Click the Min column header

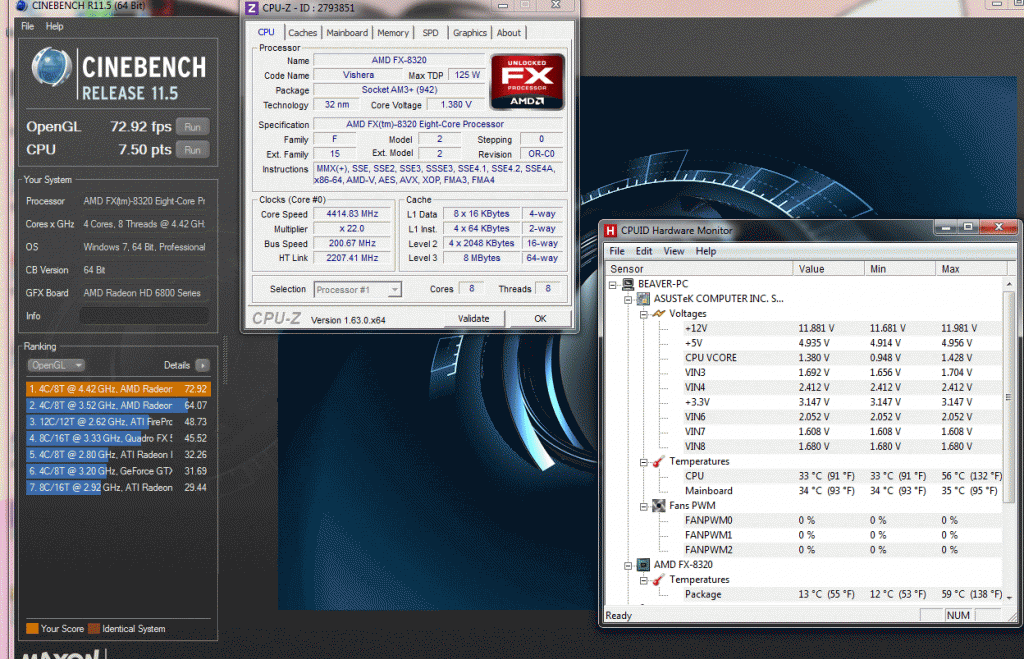point(900,268)
